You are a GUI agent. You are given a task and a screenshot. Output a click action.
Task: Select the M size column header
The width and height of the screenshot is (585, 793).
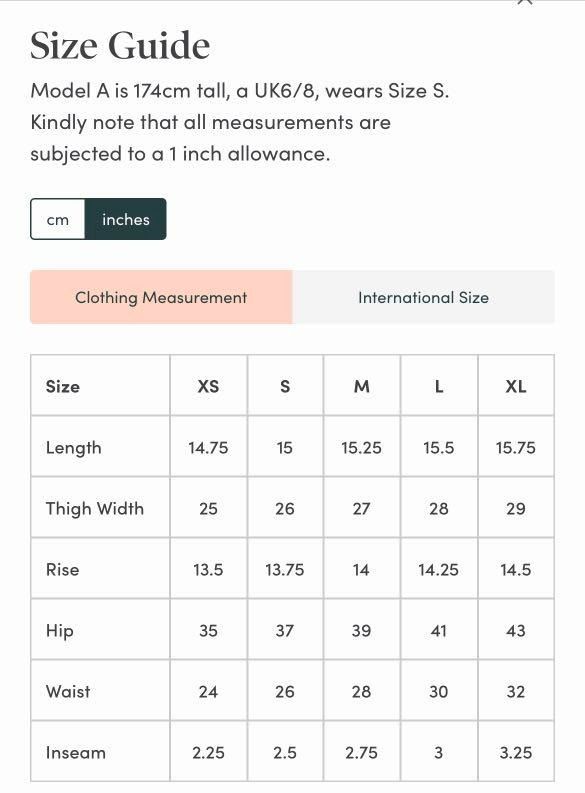pos(362,386)
